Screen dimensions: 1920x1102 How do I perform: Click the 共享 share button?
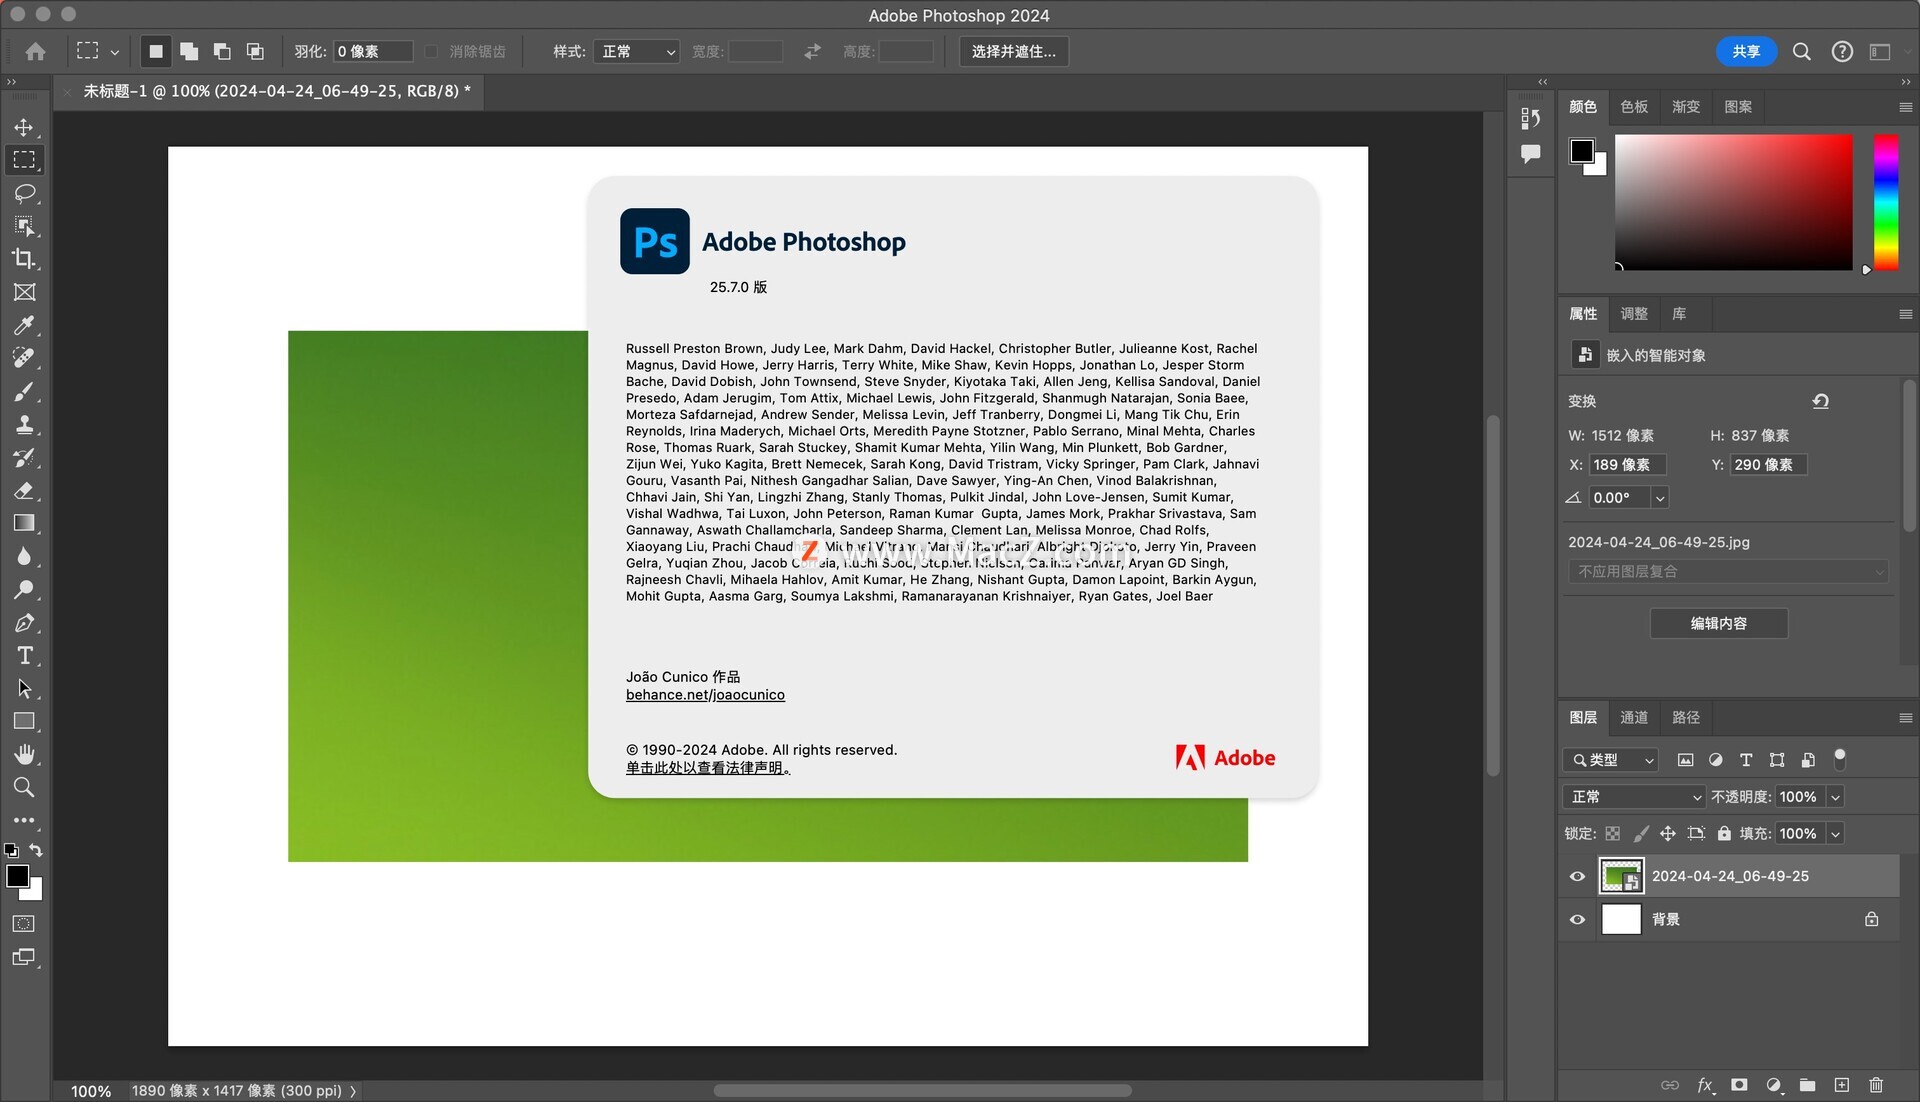pos(1746,51)
